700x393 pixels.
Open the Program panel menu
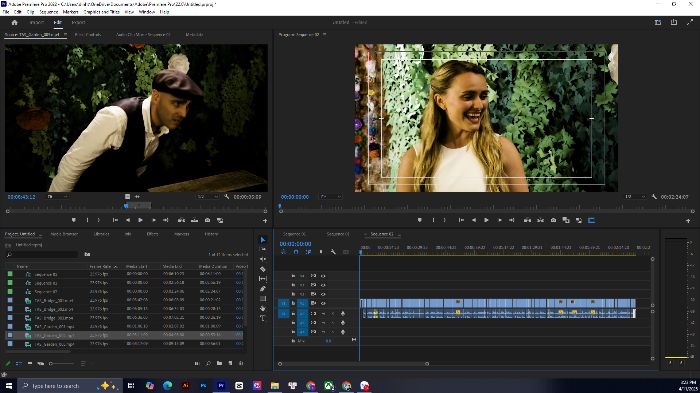click(x=325, y=34)
